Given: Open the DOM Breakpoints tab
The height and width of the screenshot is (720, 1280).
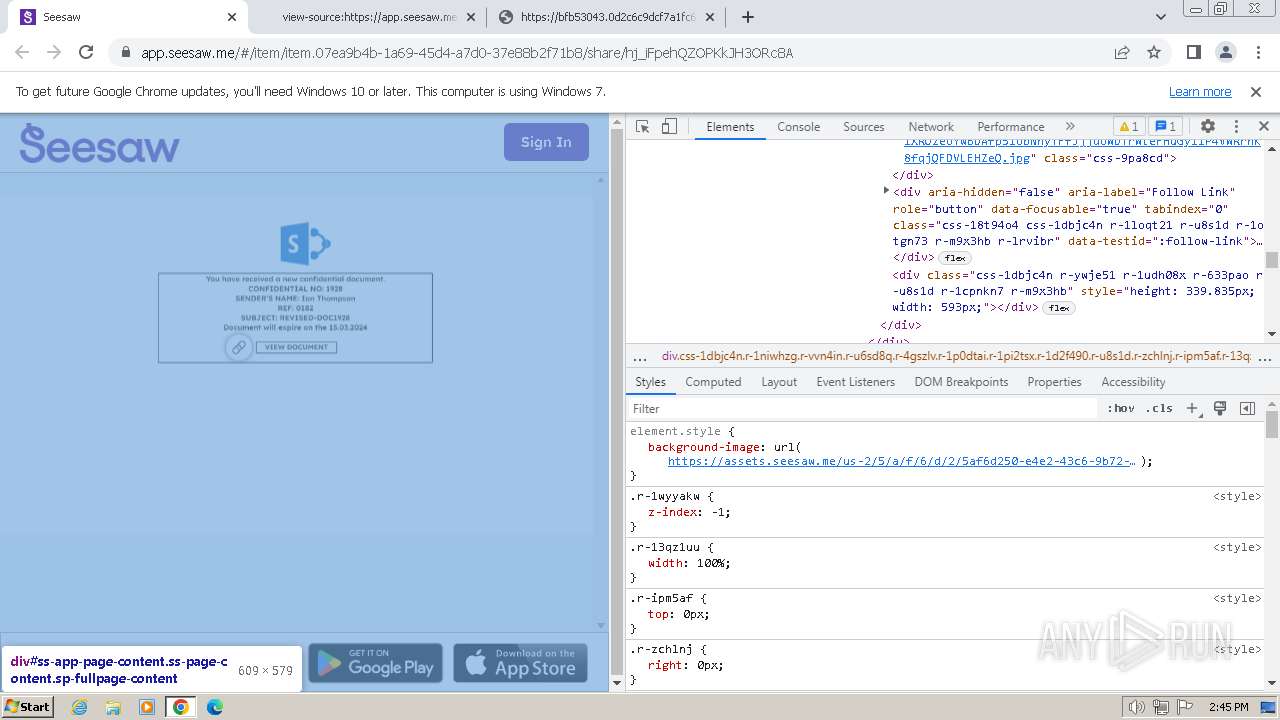Looking at the screenshot, I should (x=961, y=382).
